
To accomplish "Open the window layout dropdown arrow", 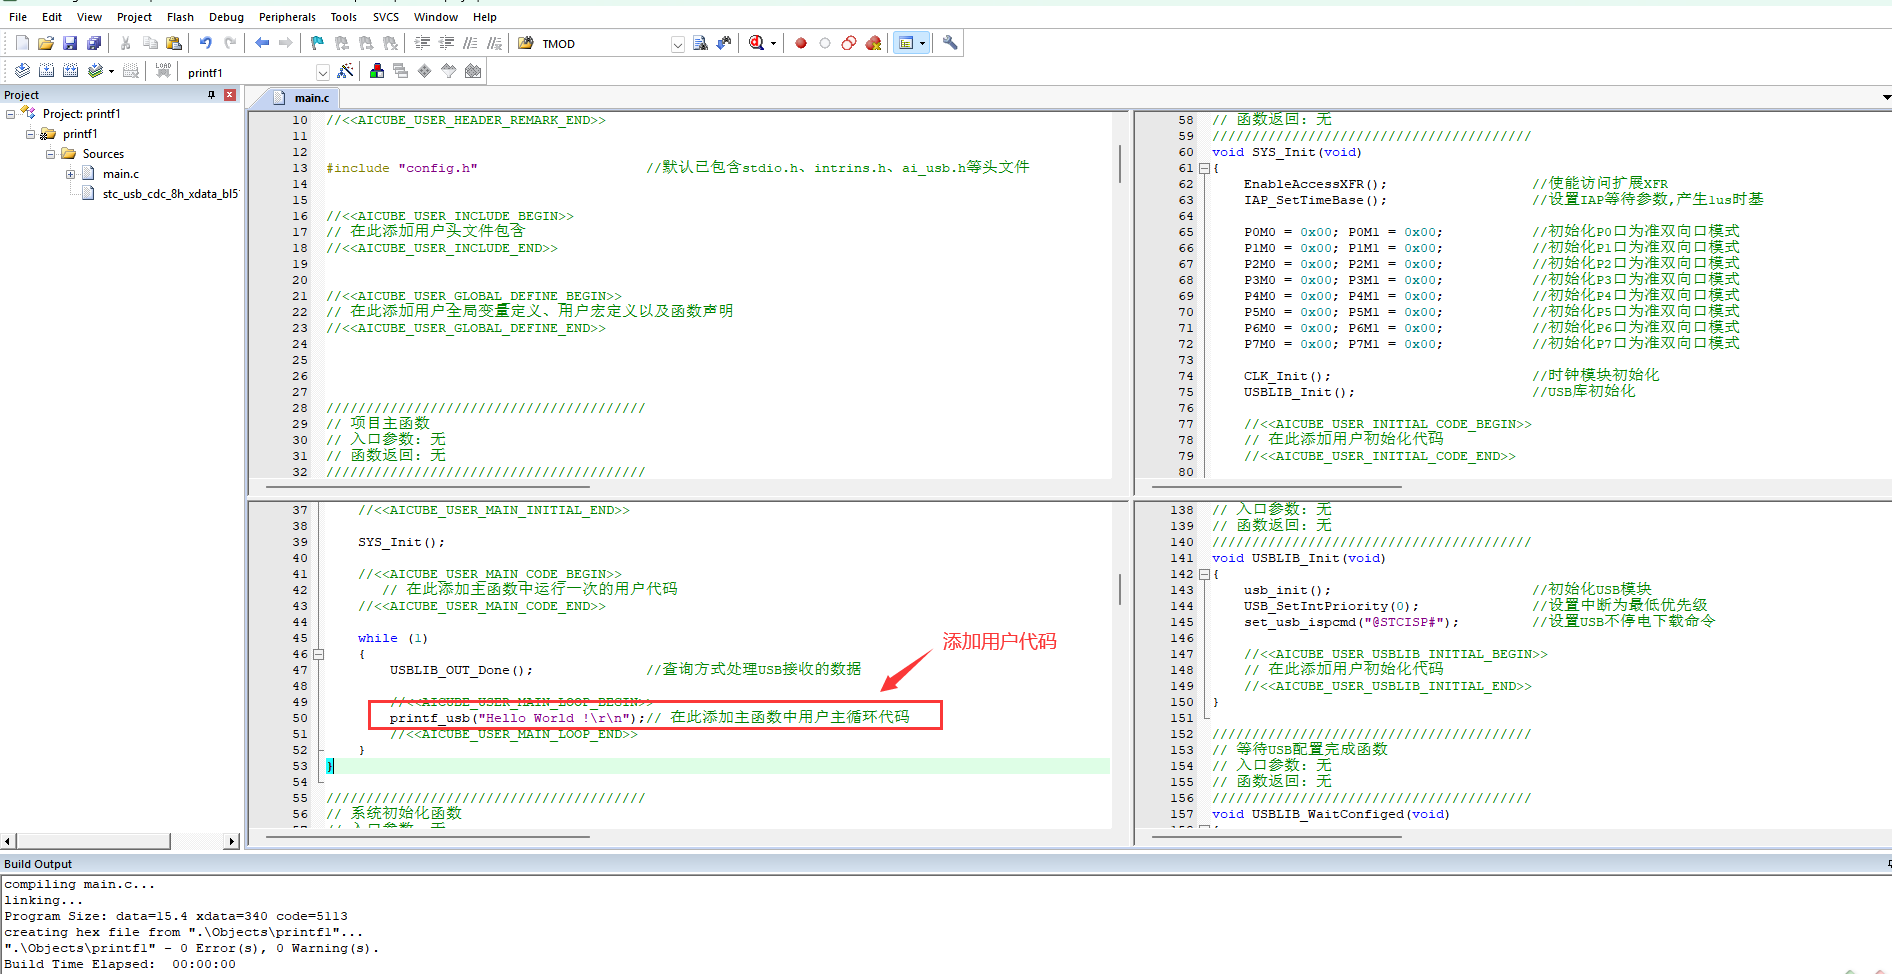I will [922, 43].
